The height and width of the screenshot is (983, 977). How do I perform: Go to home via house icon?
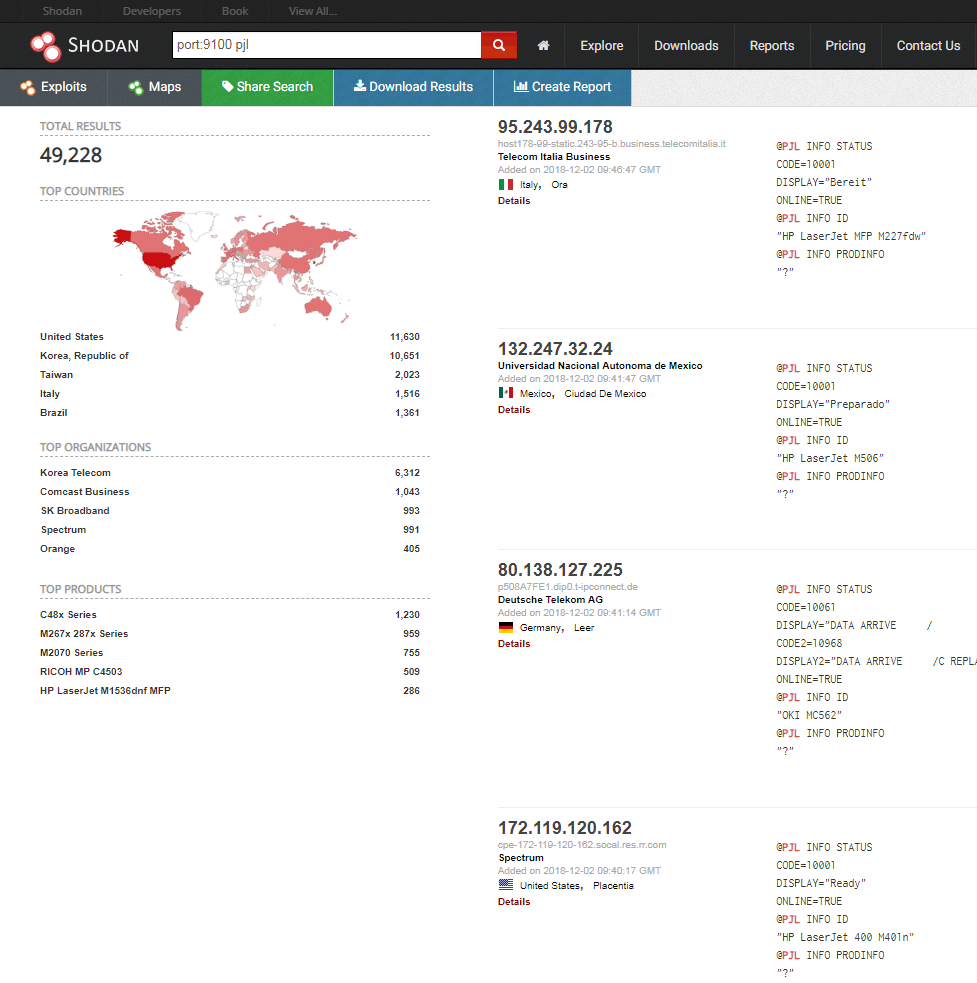(543, 45)
